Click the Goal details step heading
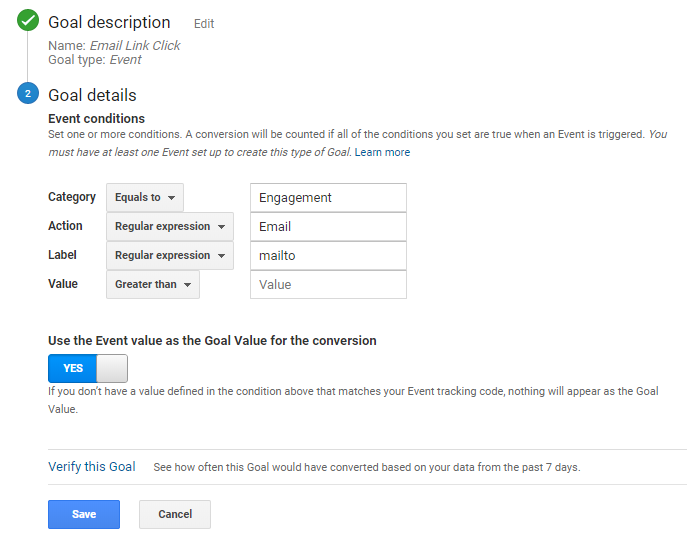 click(x=92, y=95)
